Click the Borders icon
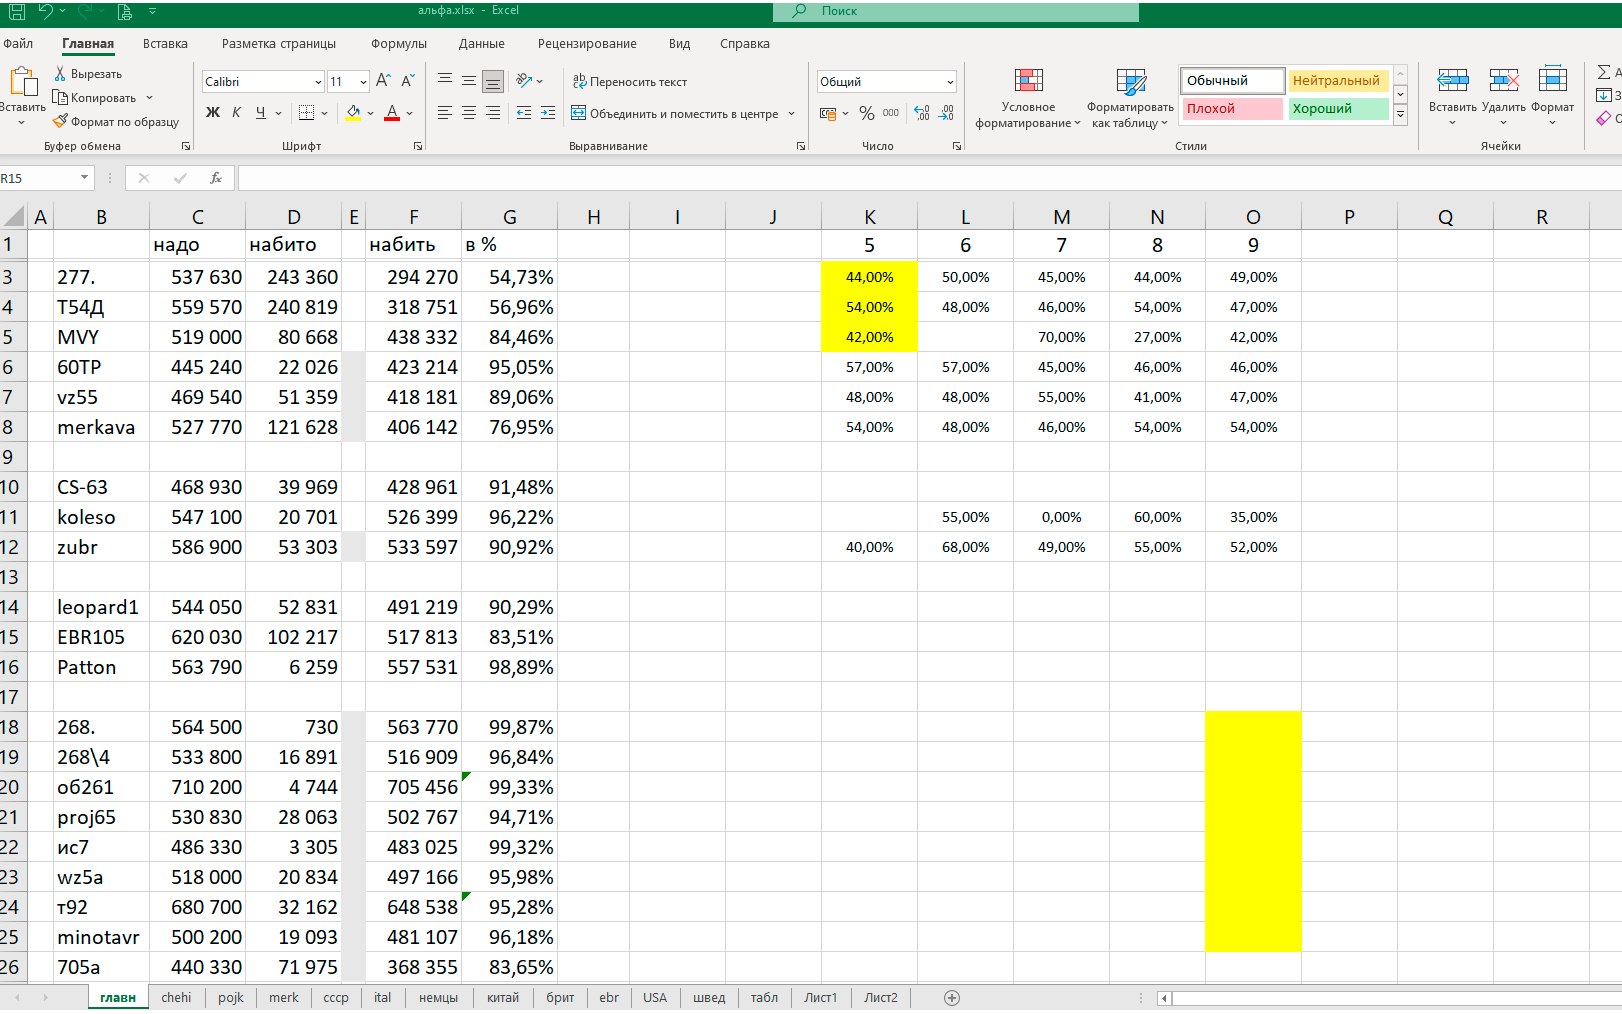 click(307, 113)
